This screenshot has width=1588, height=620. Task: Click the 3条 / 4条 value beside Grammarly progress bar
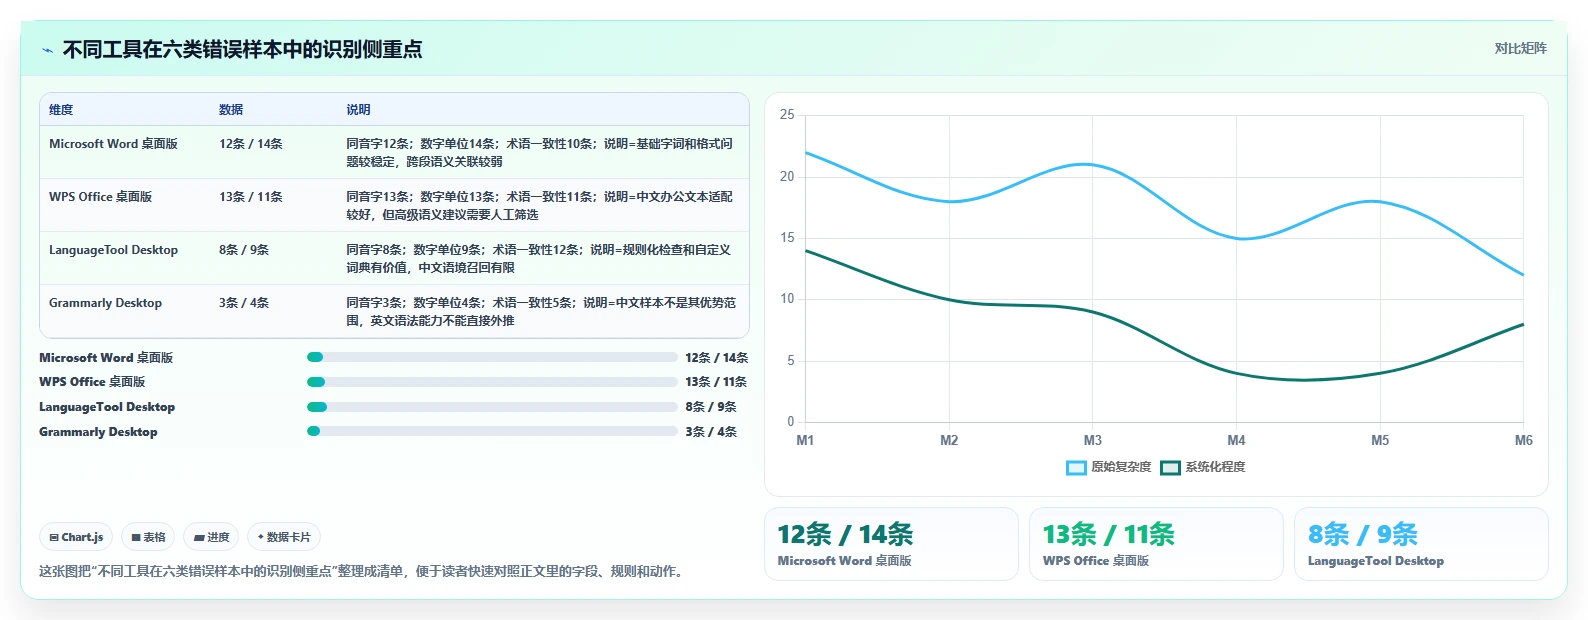coord(711,432)
